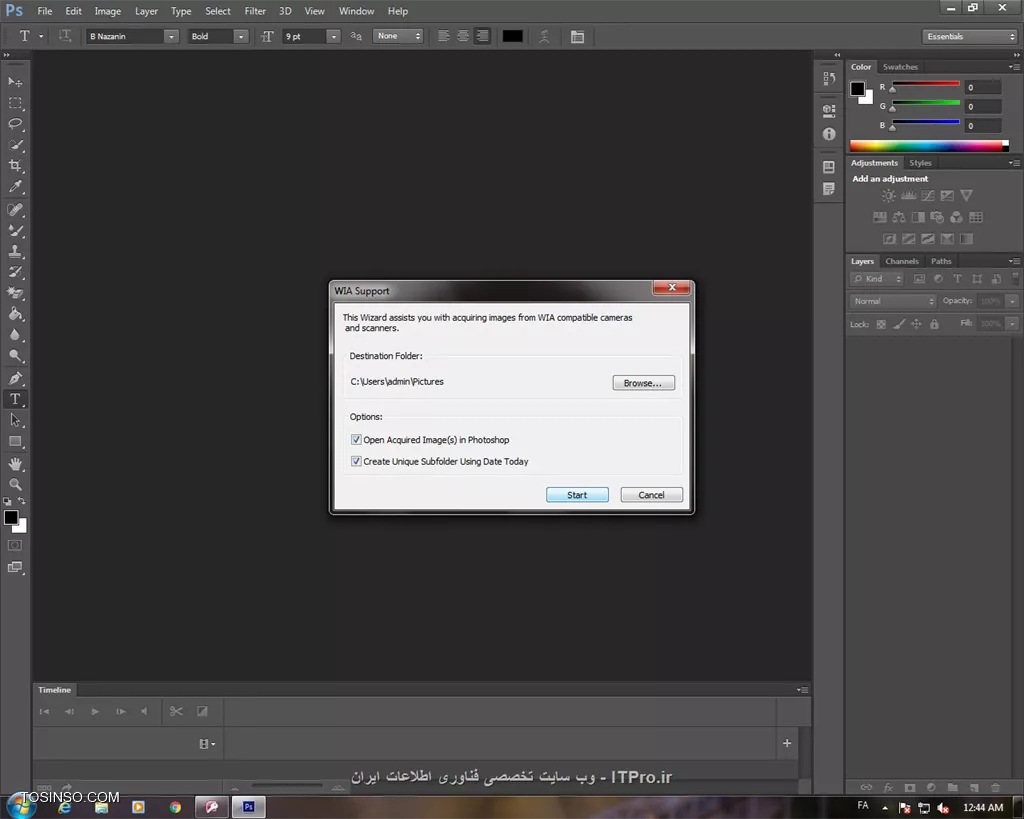The width and height of the screenshot is (1024, 819).
Task: Click Cancel in WIA Support dialog
Action: pyautogui.click(x=651, y=495)
